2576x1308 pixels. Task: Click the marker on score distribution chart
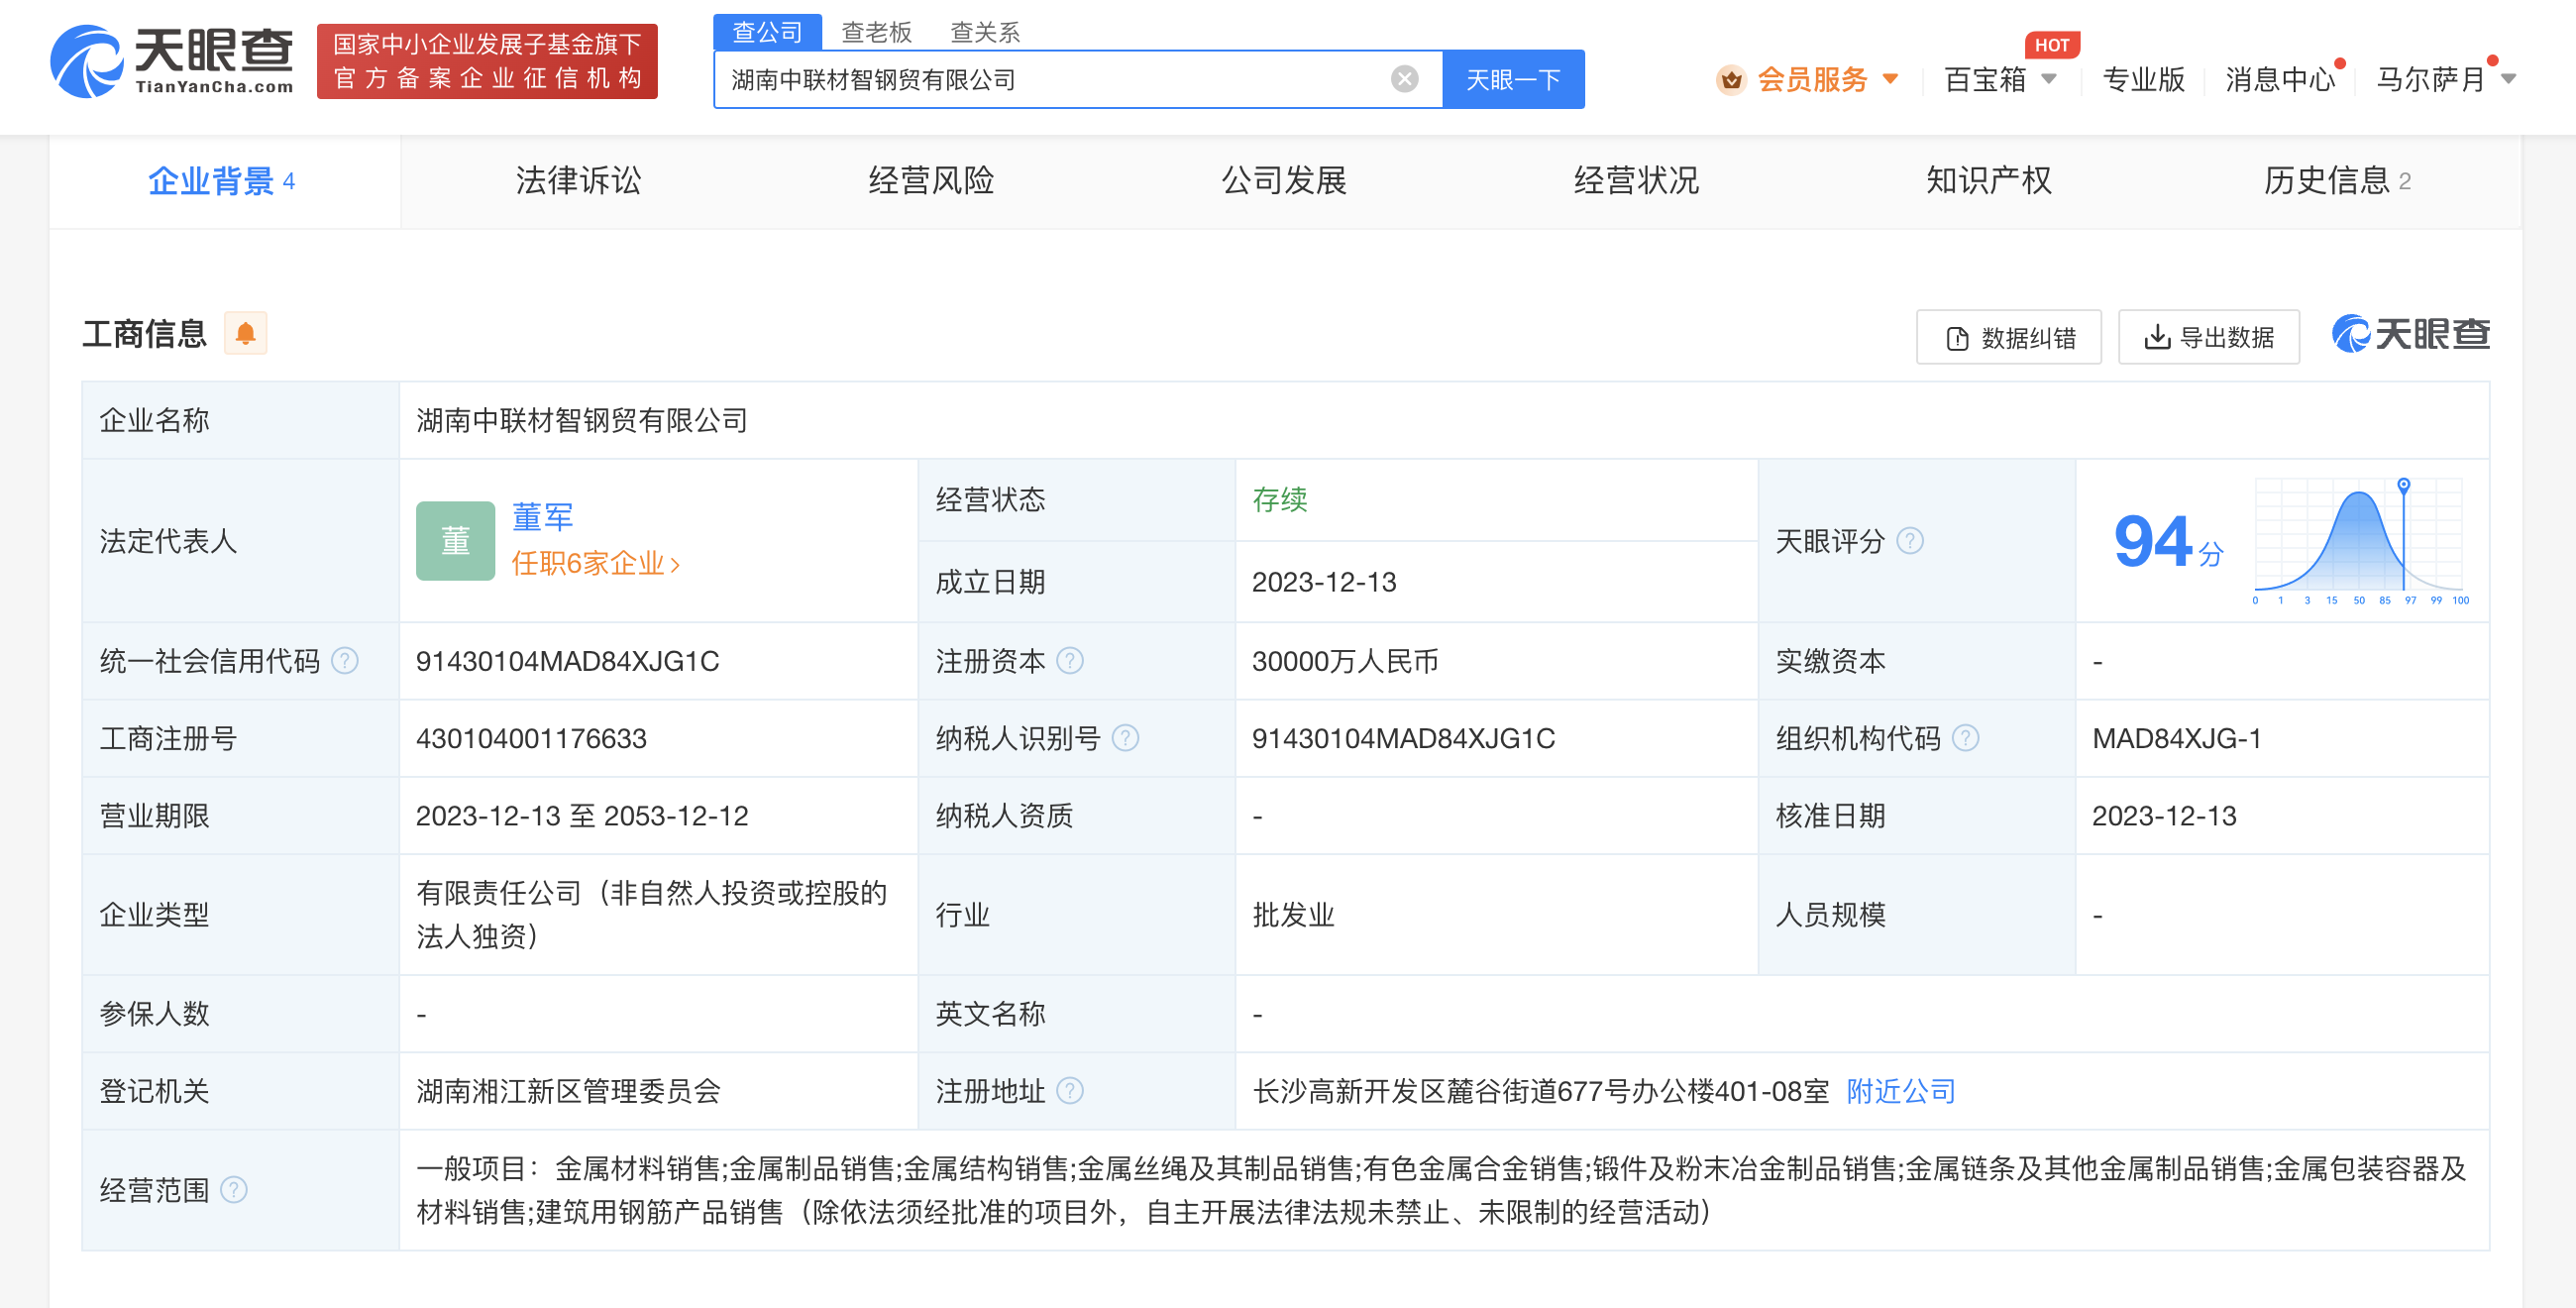tap(2403, 485)
